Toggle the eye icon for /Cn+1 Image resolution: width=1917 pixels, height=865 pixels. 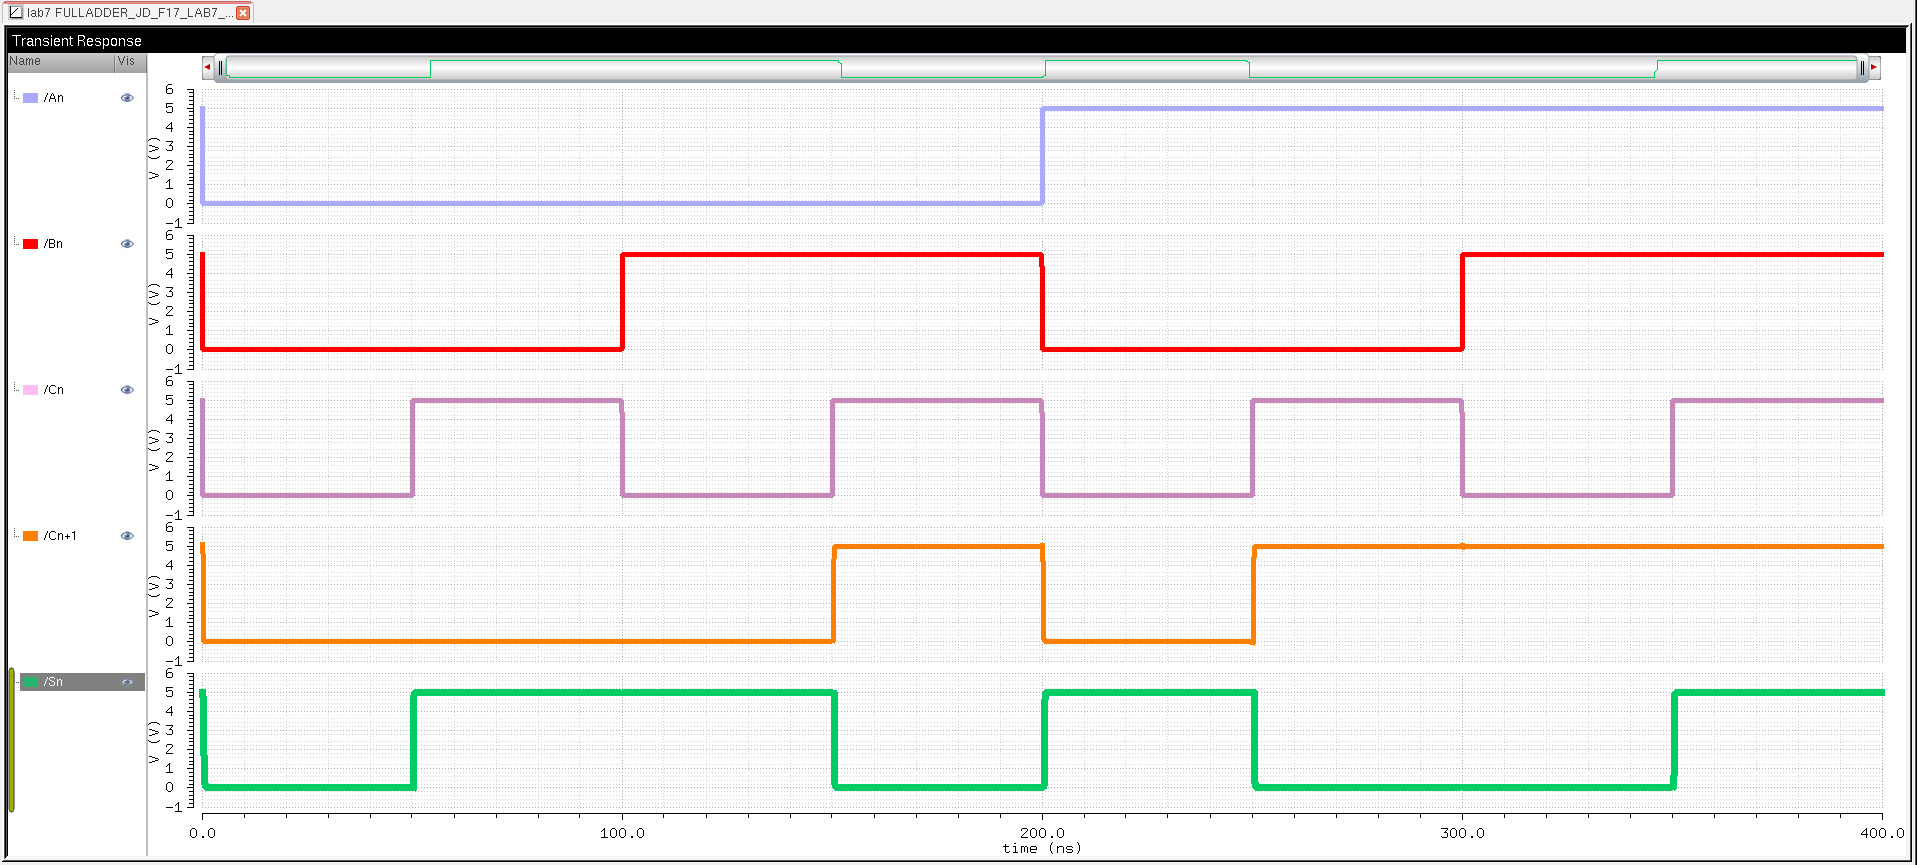click(127, 536)
